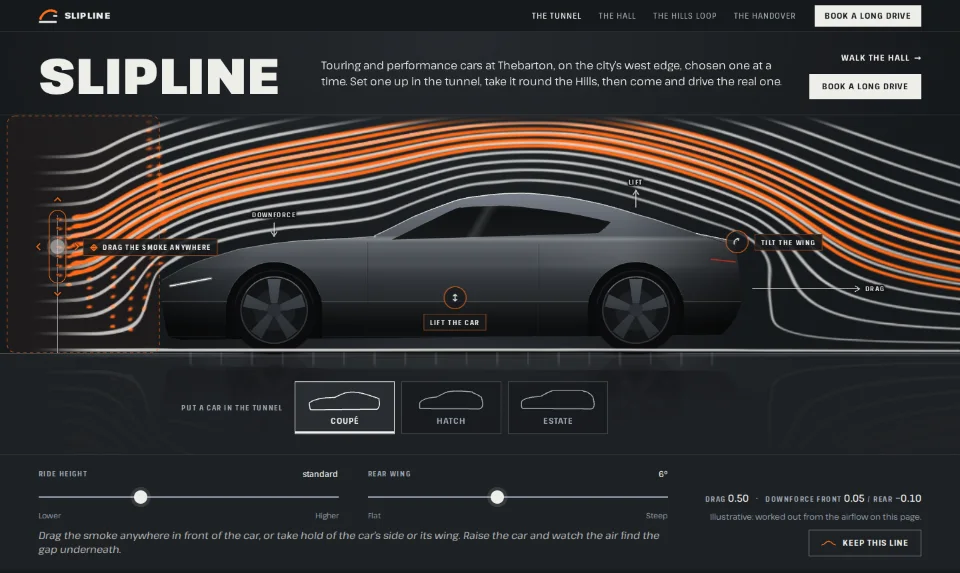Click the Rear Wing slider thumb
Screen dimensions: 960x573
(497, 496)
